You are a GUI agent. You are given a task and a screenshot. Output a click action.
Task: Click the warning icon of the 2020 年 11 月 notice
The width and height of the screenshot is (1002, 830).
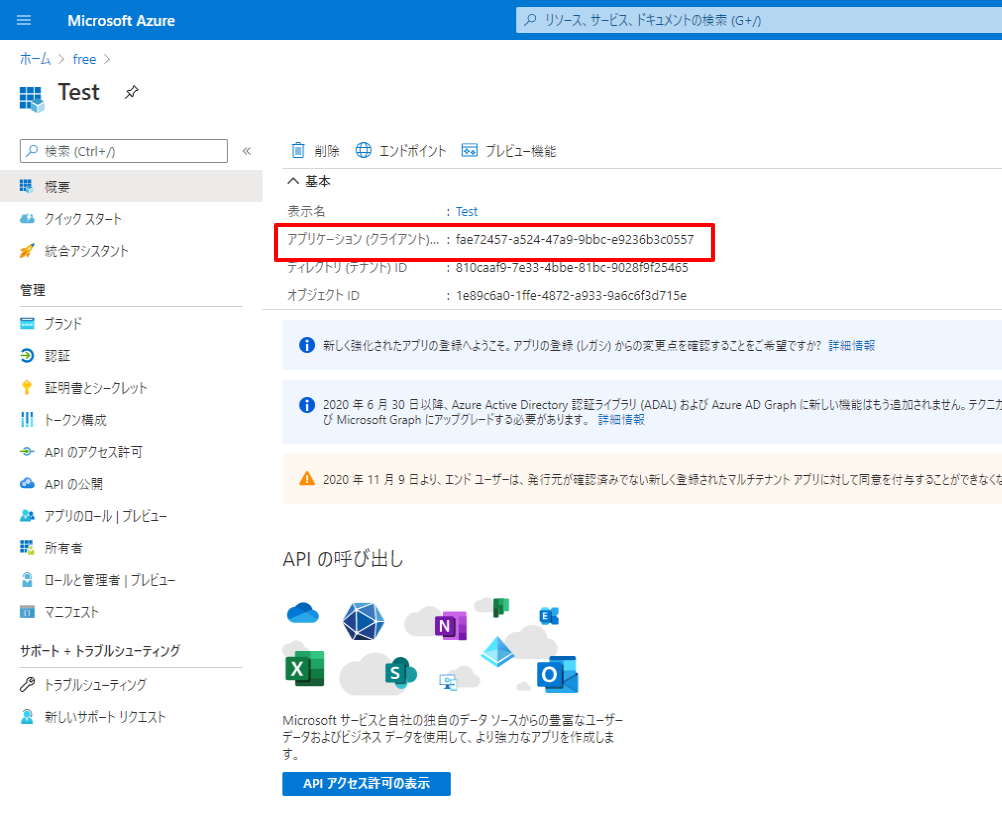(x=307, y=479)
